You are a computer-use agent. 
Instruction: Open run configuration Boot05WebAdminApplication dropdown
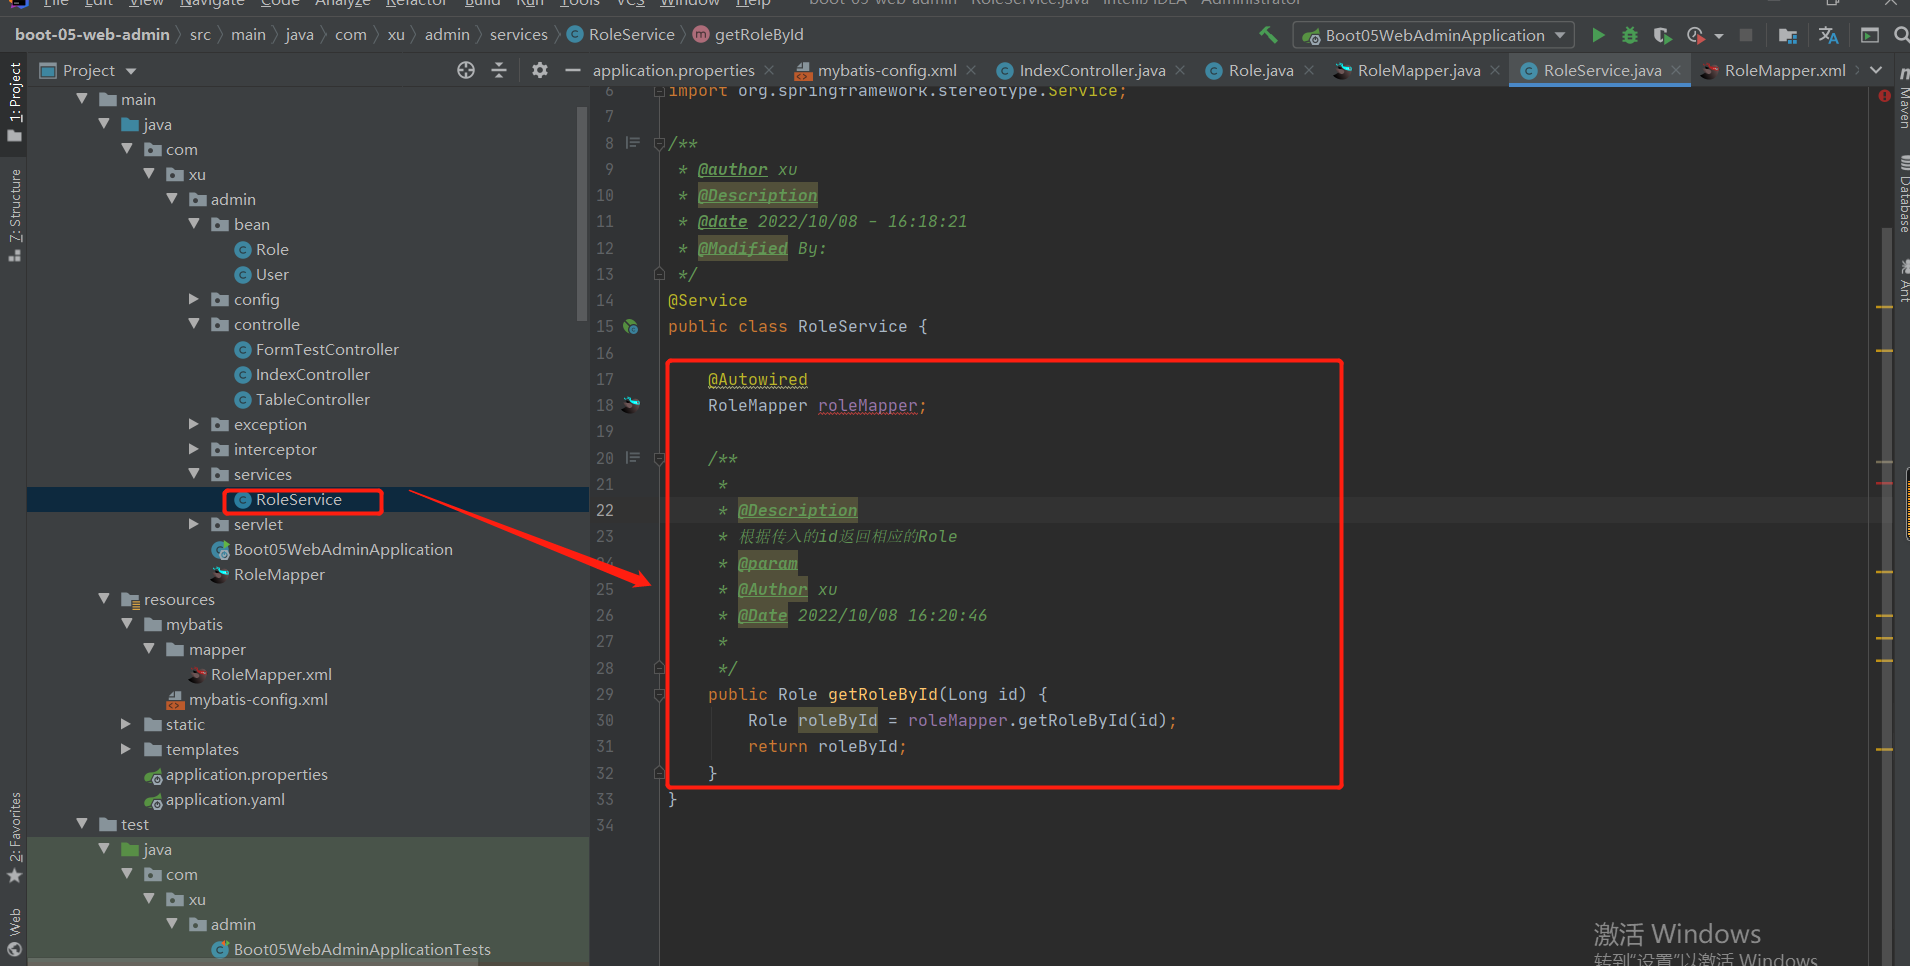point(1434,35)
